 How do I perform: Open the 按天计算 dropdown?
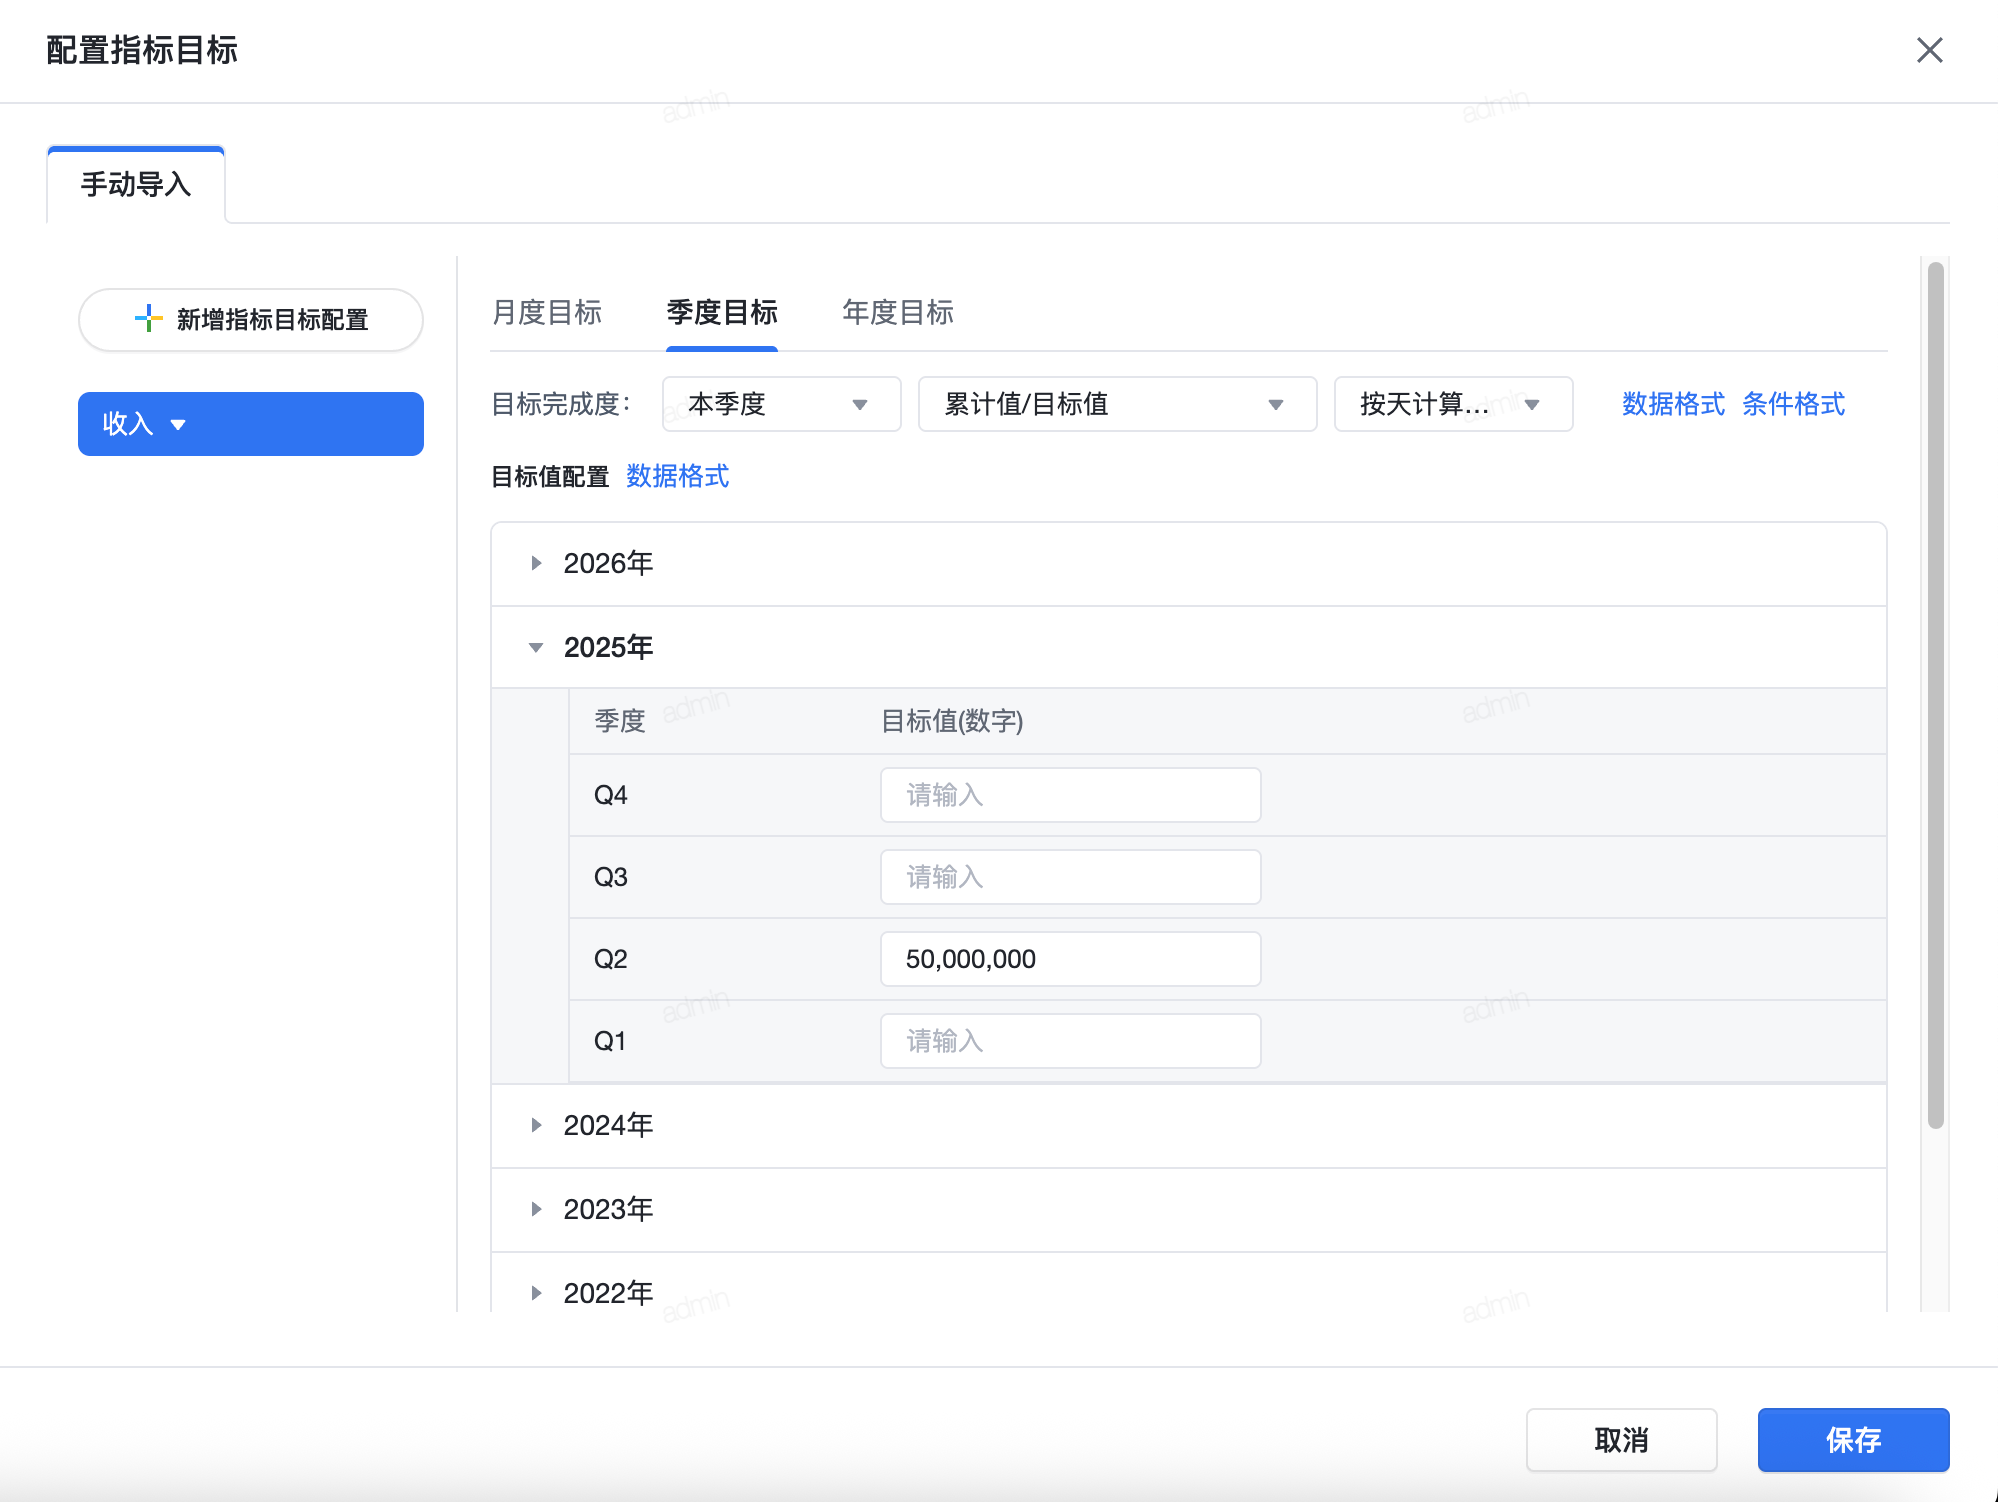click(x=1453, y=404)
